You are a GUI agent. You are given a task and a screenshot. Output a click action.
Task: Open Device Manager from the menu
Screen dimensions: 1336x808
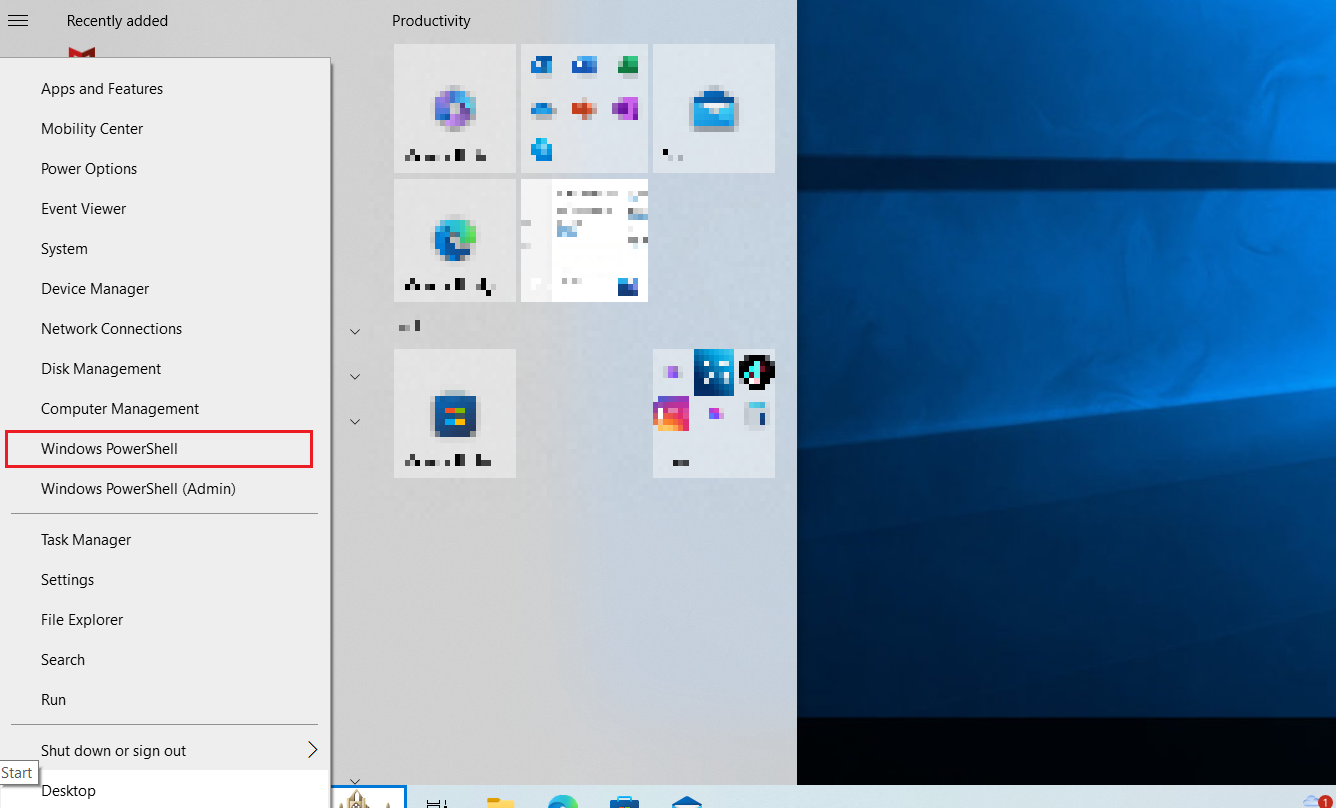(x=95, y=289)
